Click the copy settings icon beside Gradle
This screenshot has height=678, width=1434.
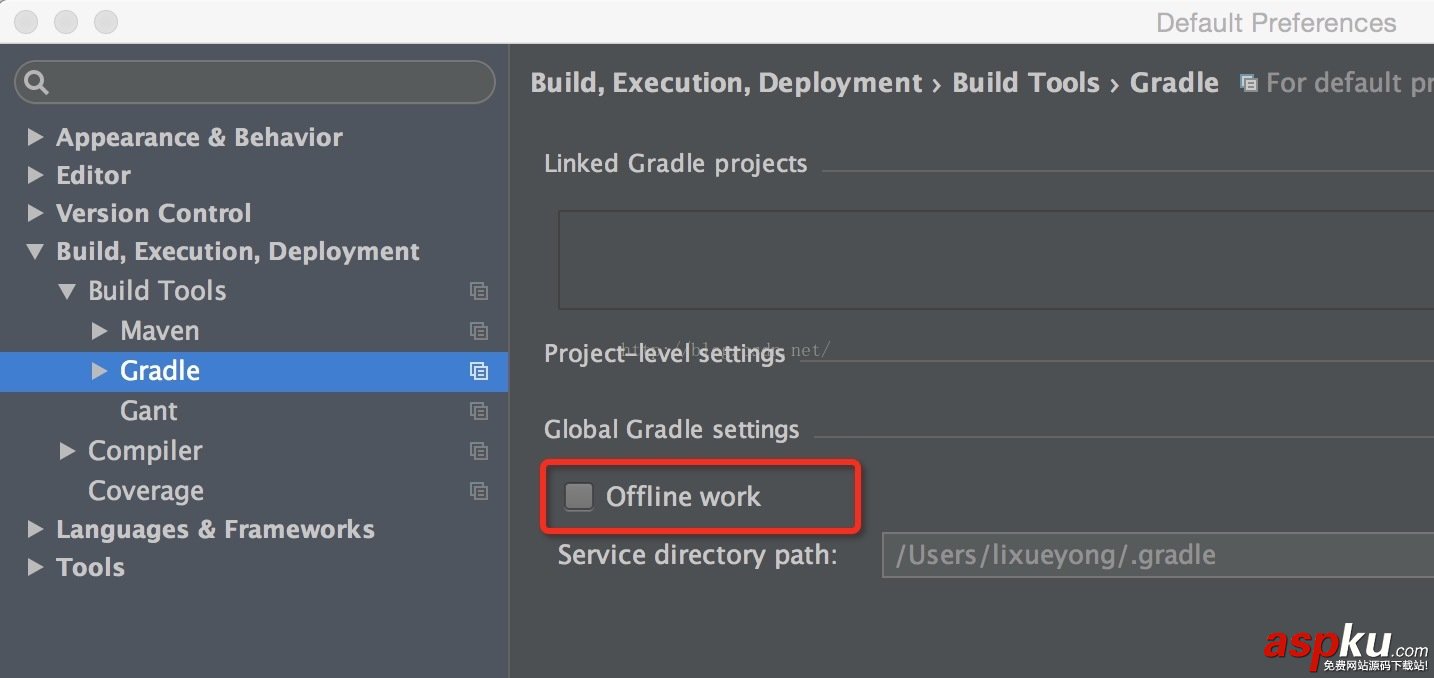pyautogui.click(x=479, y=371)
